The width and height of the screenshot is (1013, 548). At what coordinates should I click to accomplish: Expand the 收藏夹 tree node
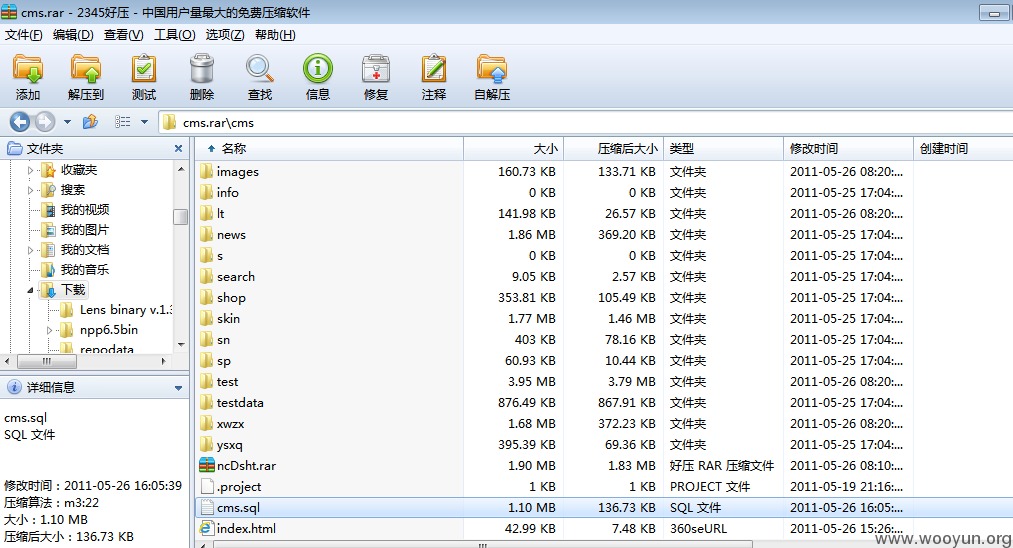[x=30, y=171]
